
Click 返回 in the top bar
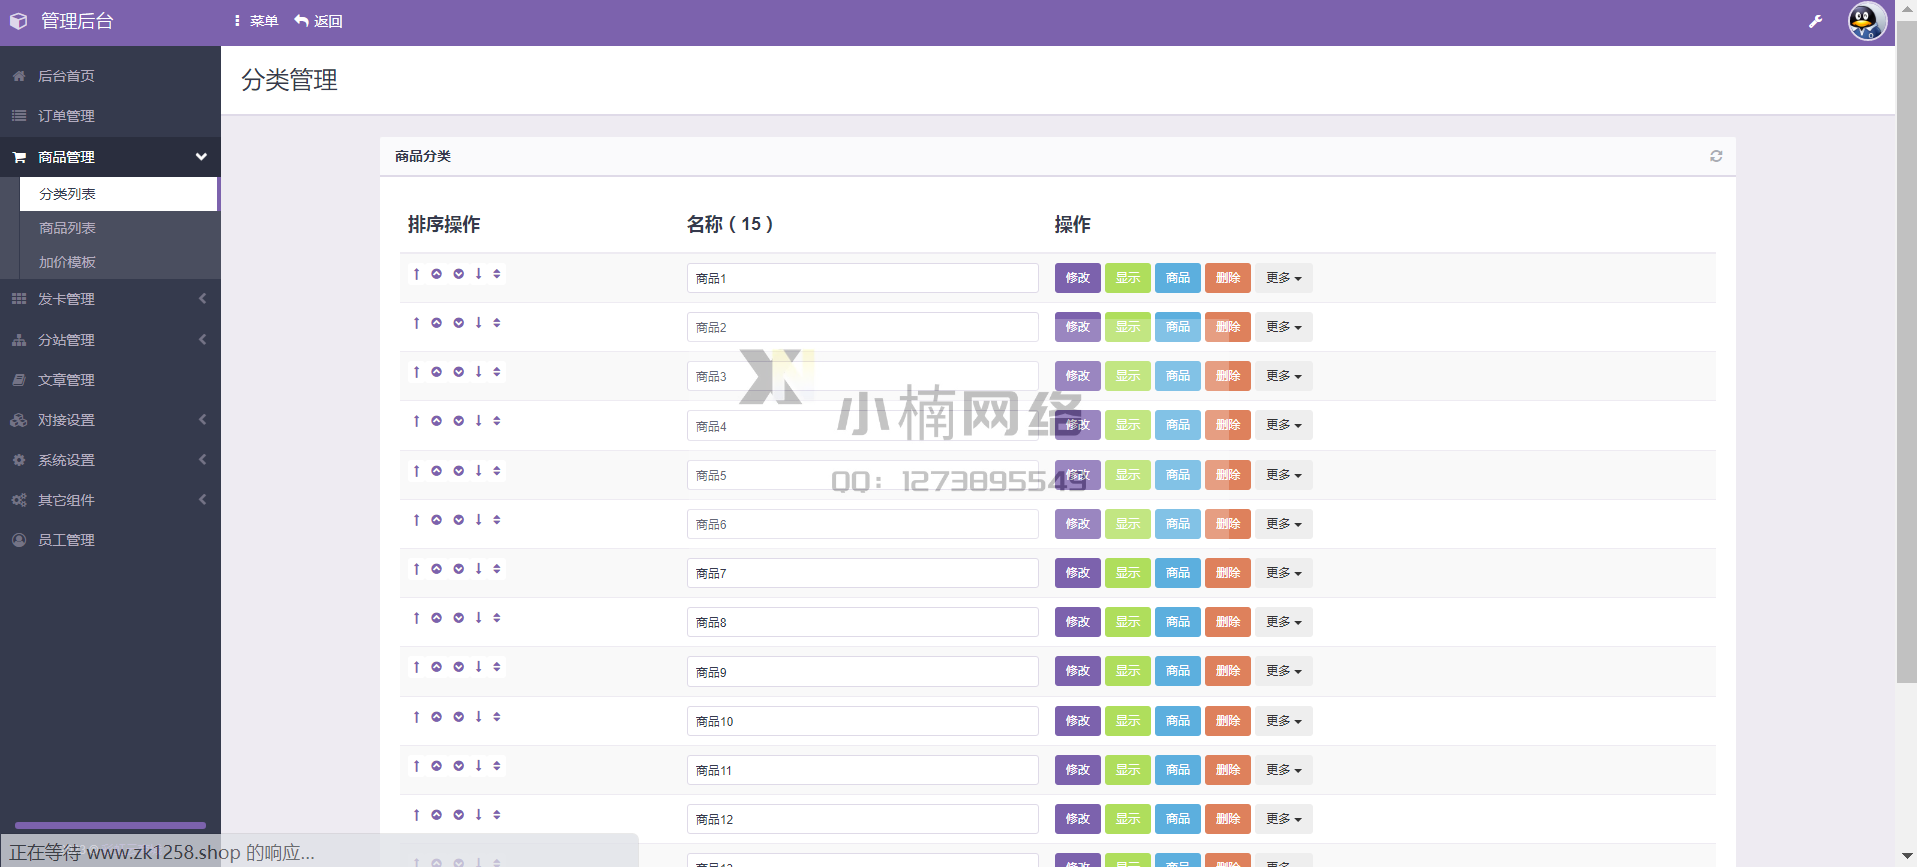pos(319,21)
